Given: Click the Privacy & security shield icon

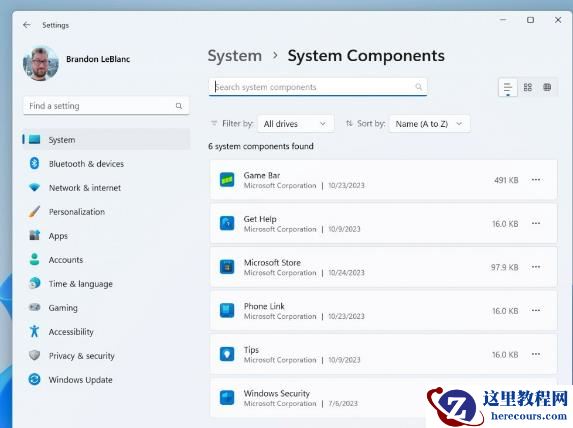Looking at the screenshot, I should 34,355.
